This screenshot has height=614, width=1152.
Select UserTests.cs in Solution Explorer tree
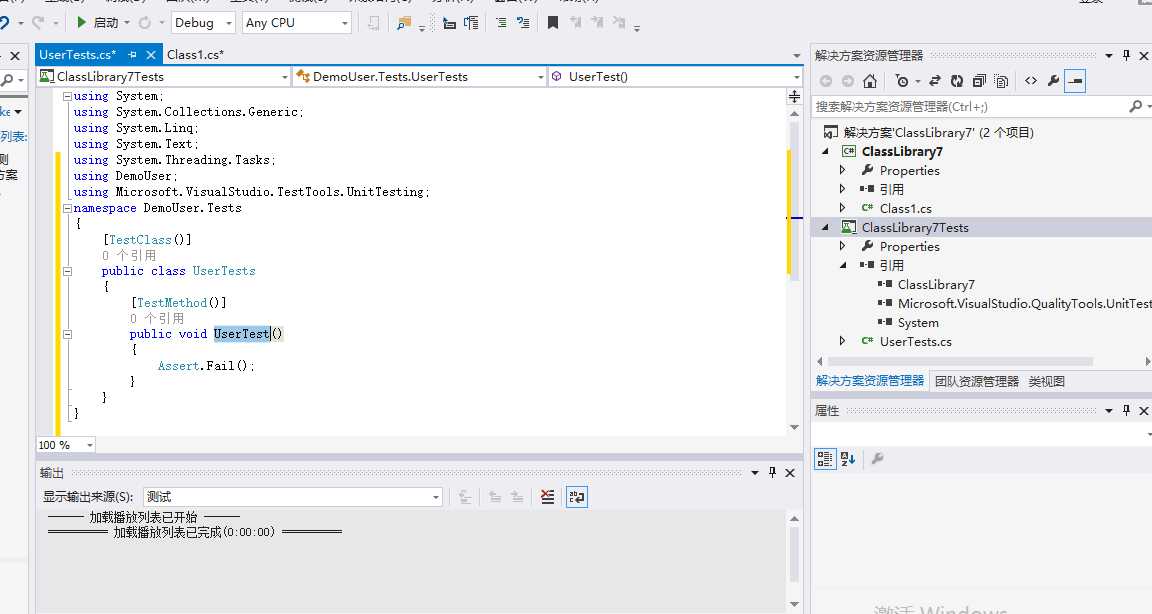915,342
